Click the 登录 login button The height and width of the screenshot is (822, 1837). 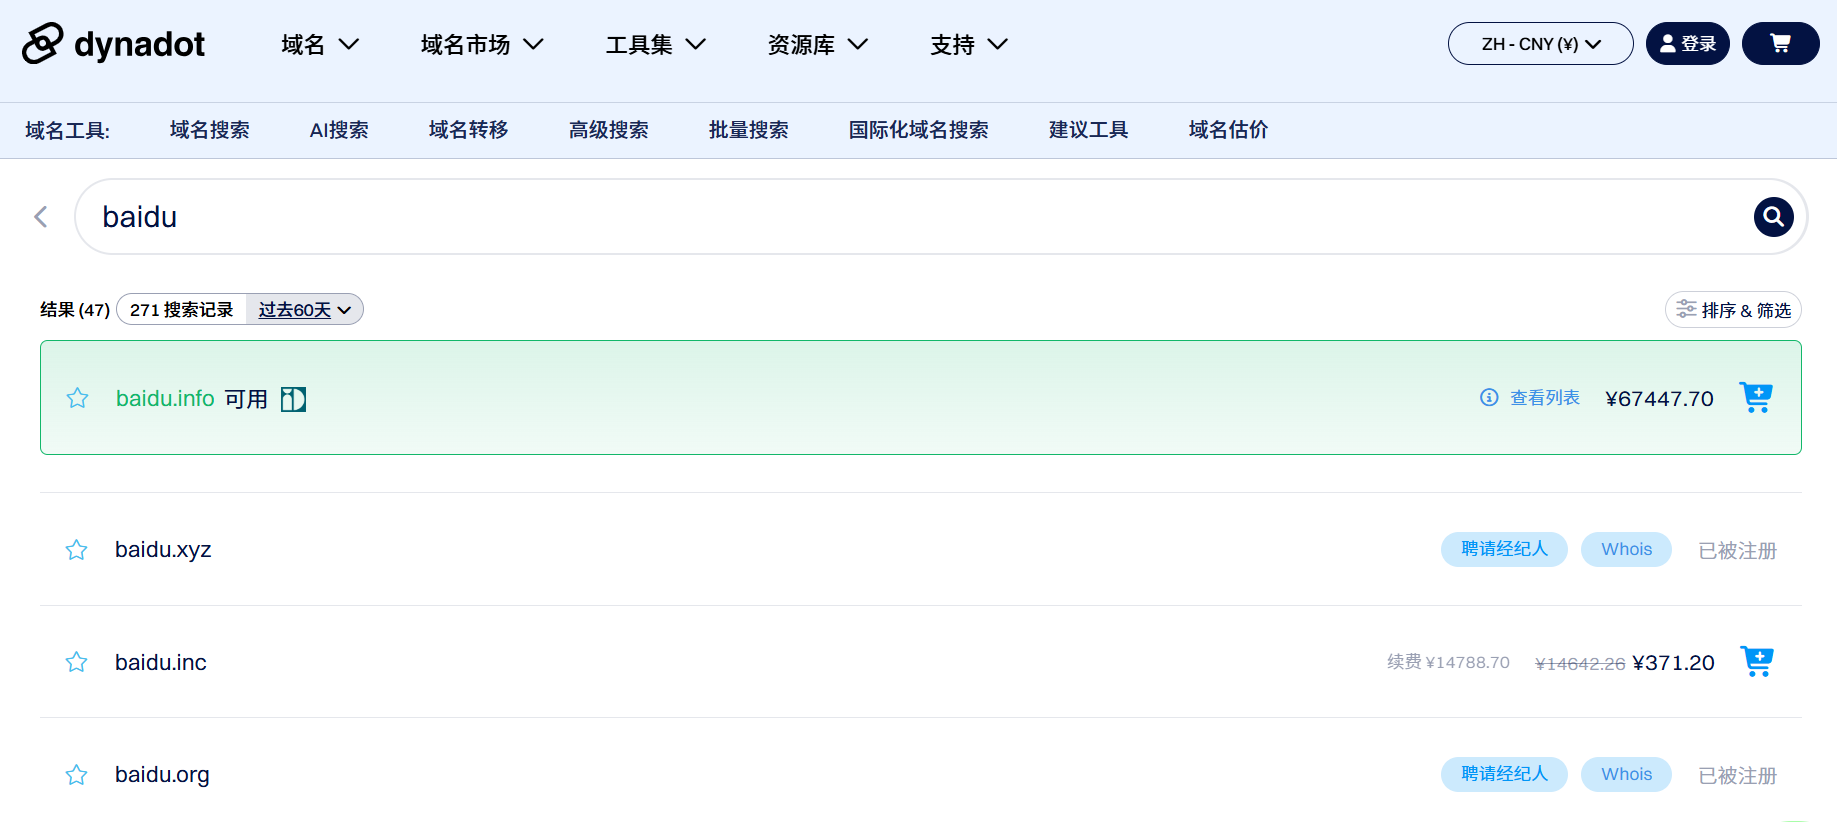[1687, 44]
